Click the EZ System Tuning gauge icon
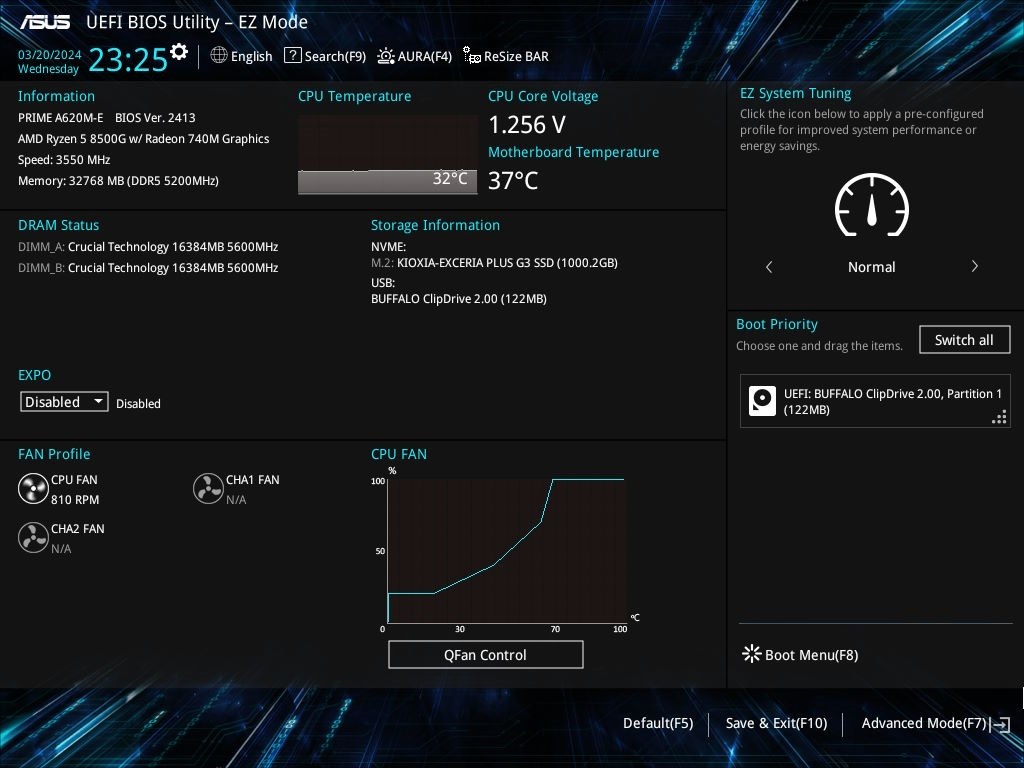The image size is (1024, 768). point(872,205)
